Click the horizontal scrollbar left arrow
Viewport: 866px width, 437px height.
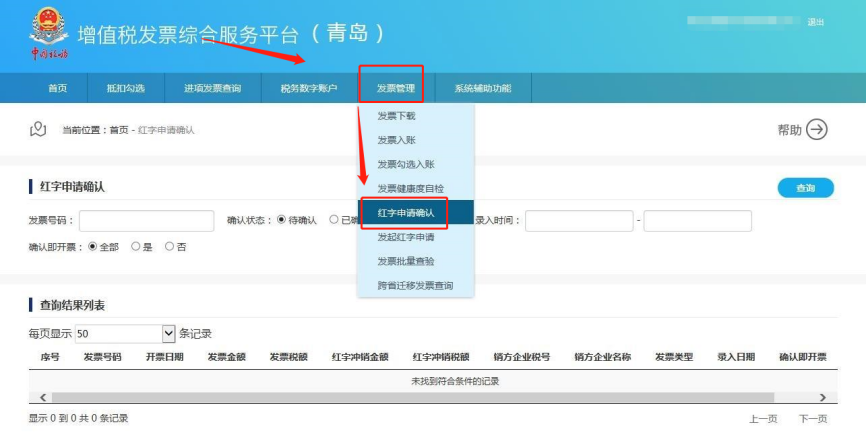42,398
